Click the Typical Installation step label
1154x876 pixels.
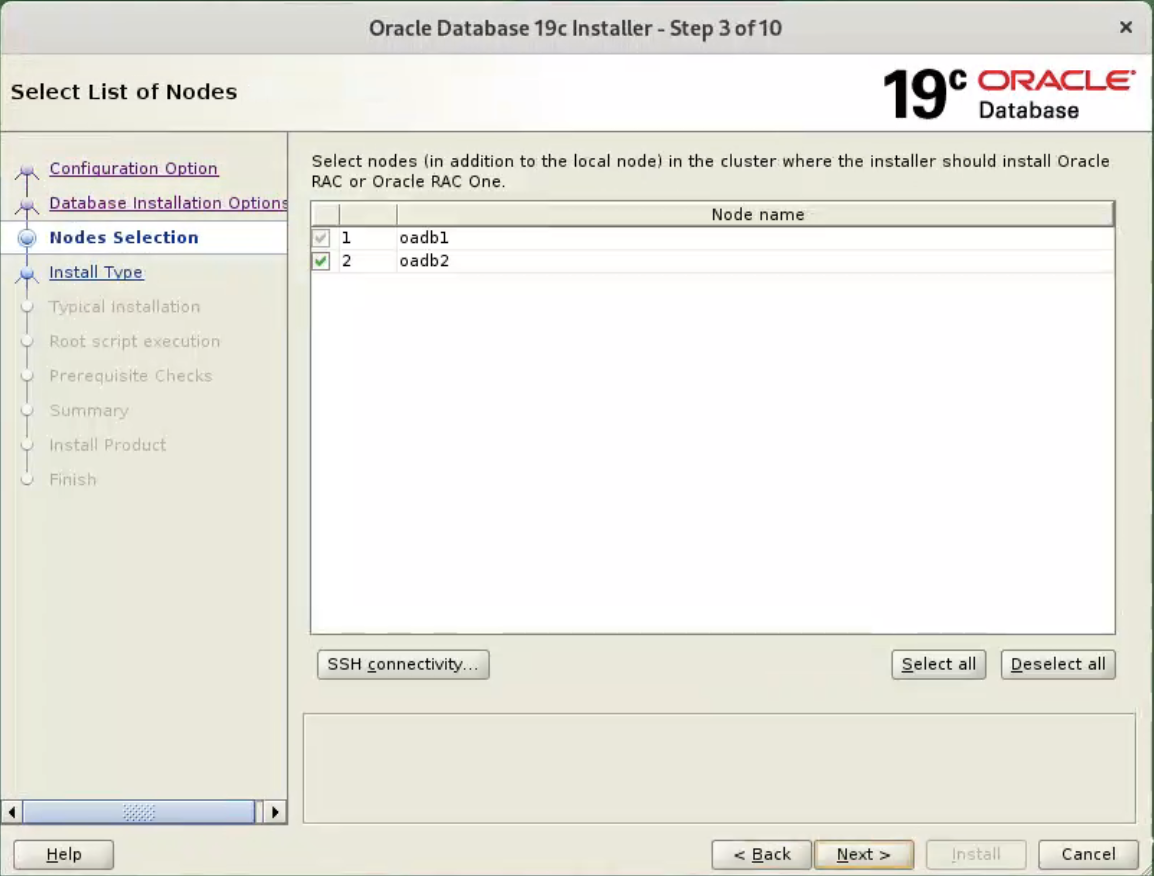tap(124, 306)
